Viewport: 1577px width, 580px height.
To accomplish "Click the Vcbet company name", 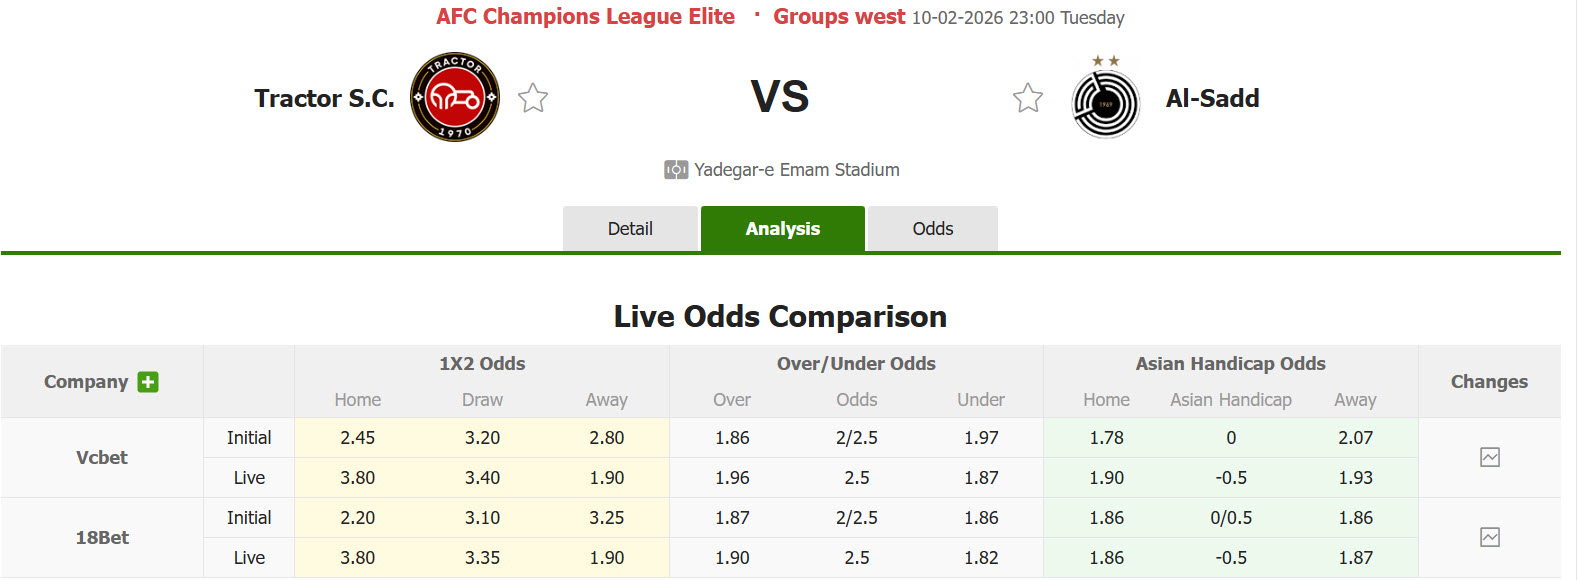I will [102, 457].
